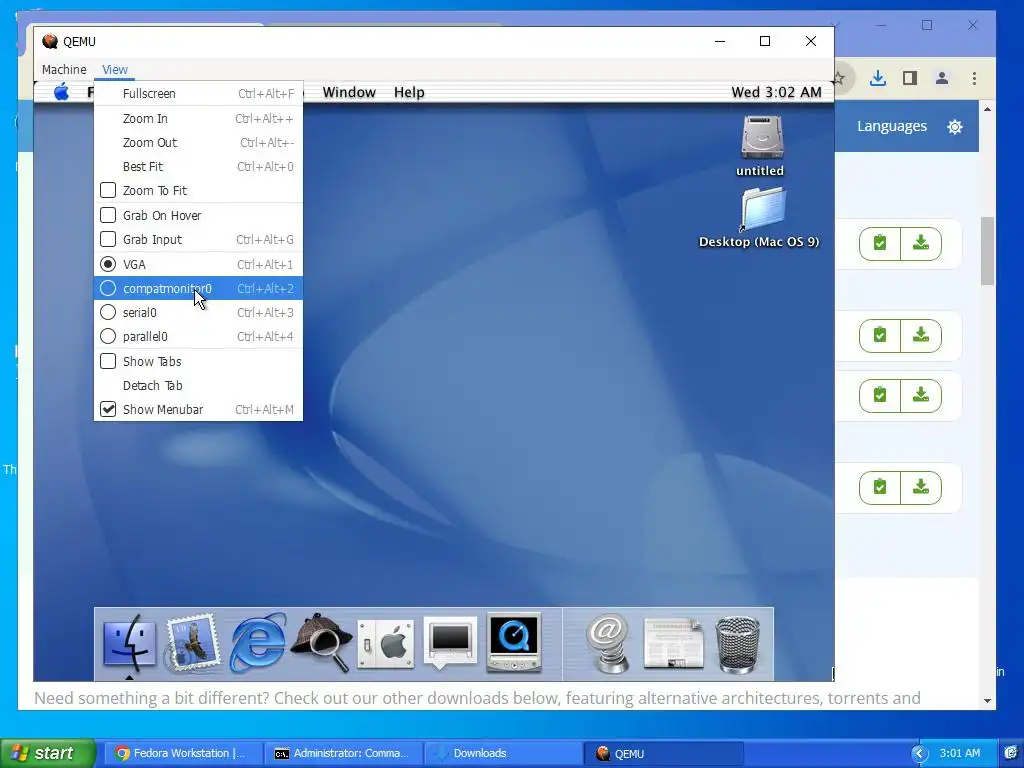Click the display monitor icon in the dock
The image size is (1024, 768).
450,643
